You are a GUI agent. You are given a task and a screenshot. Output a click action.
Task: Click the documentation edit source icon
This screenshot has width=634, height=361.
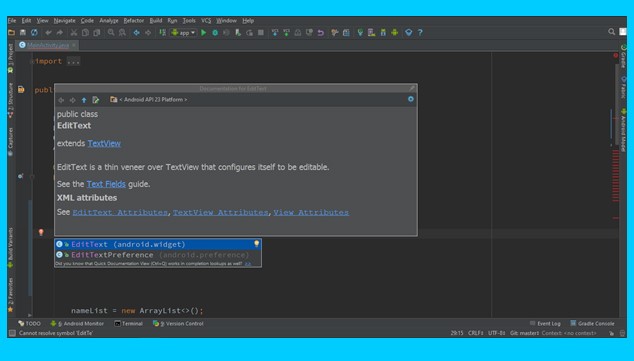[x=95, y=100]
